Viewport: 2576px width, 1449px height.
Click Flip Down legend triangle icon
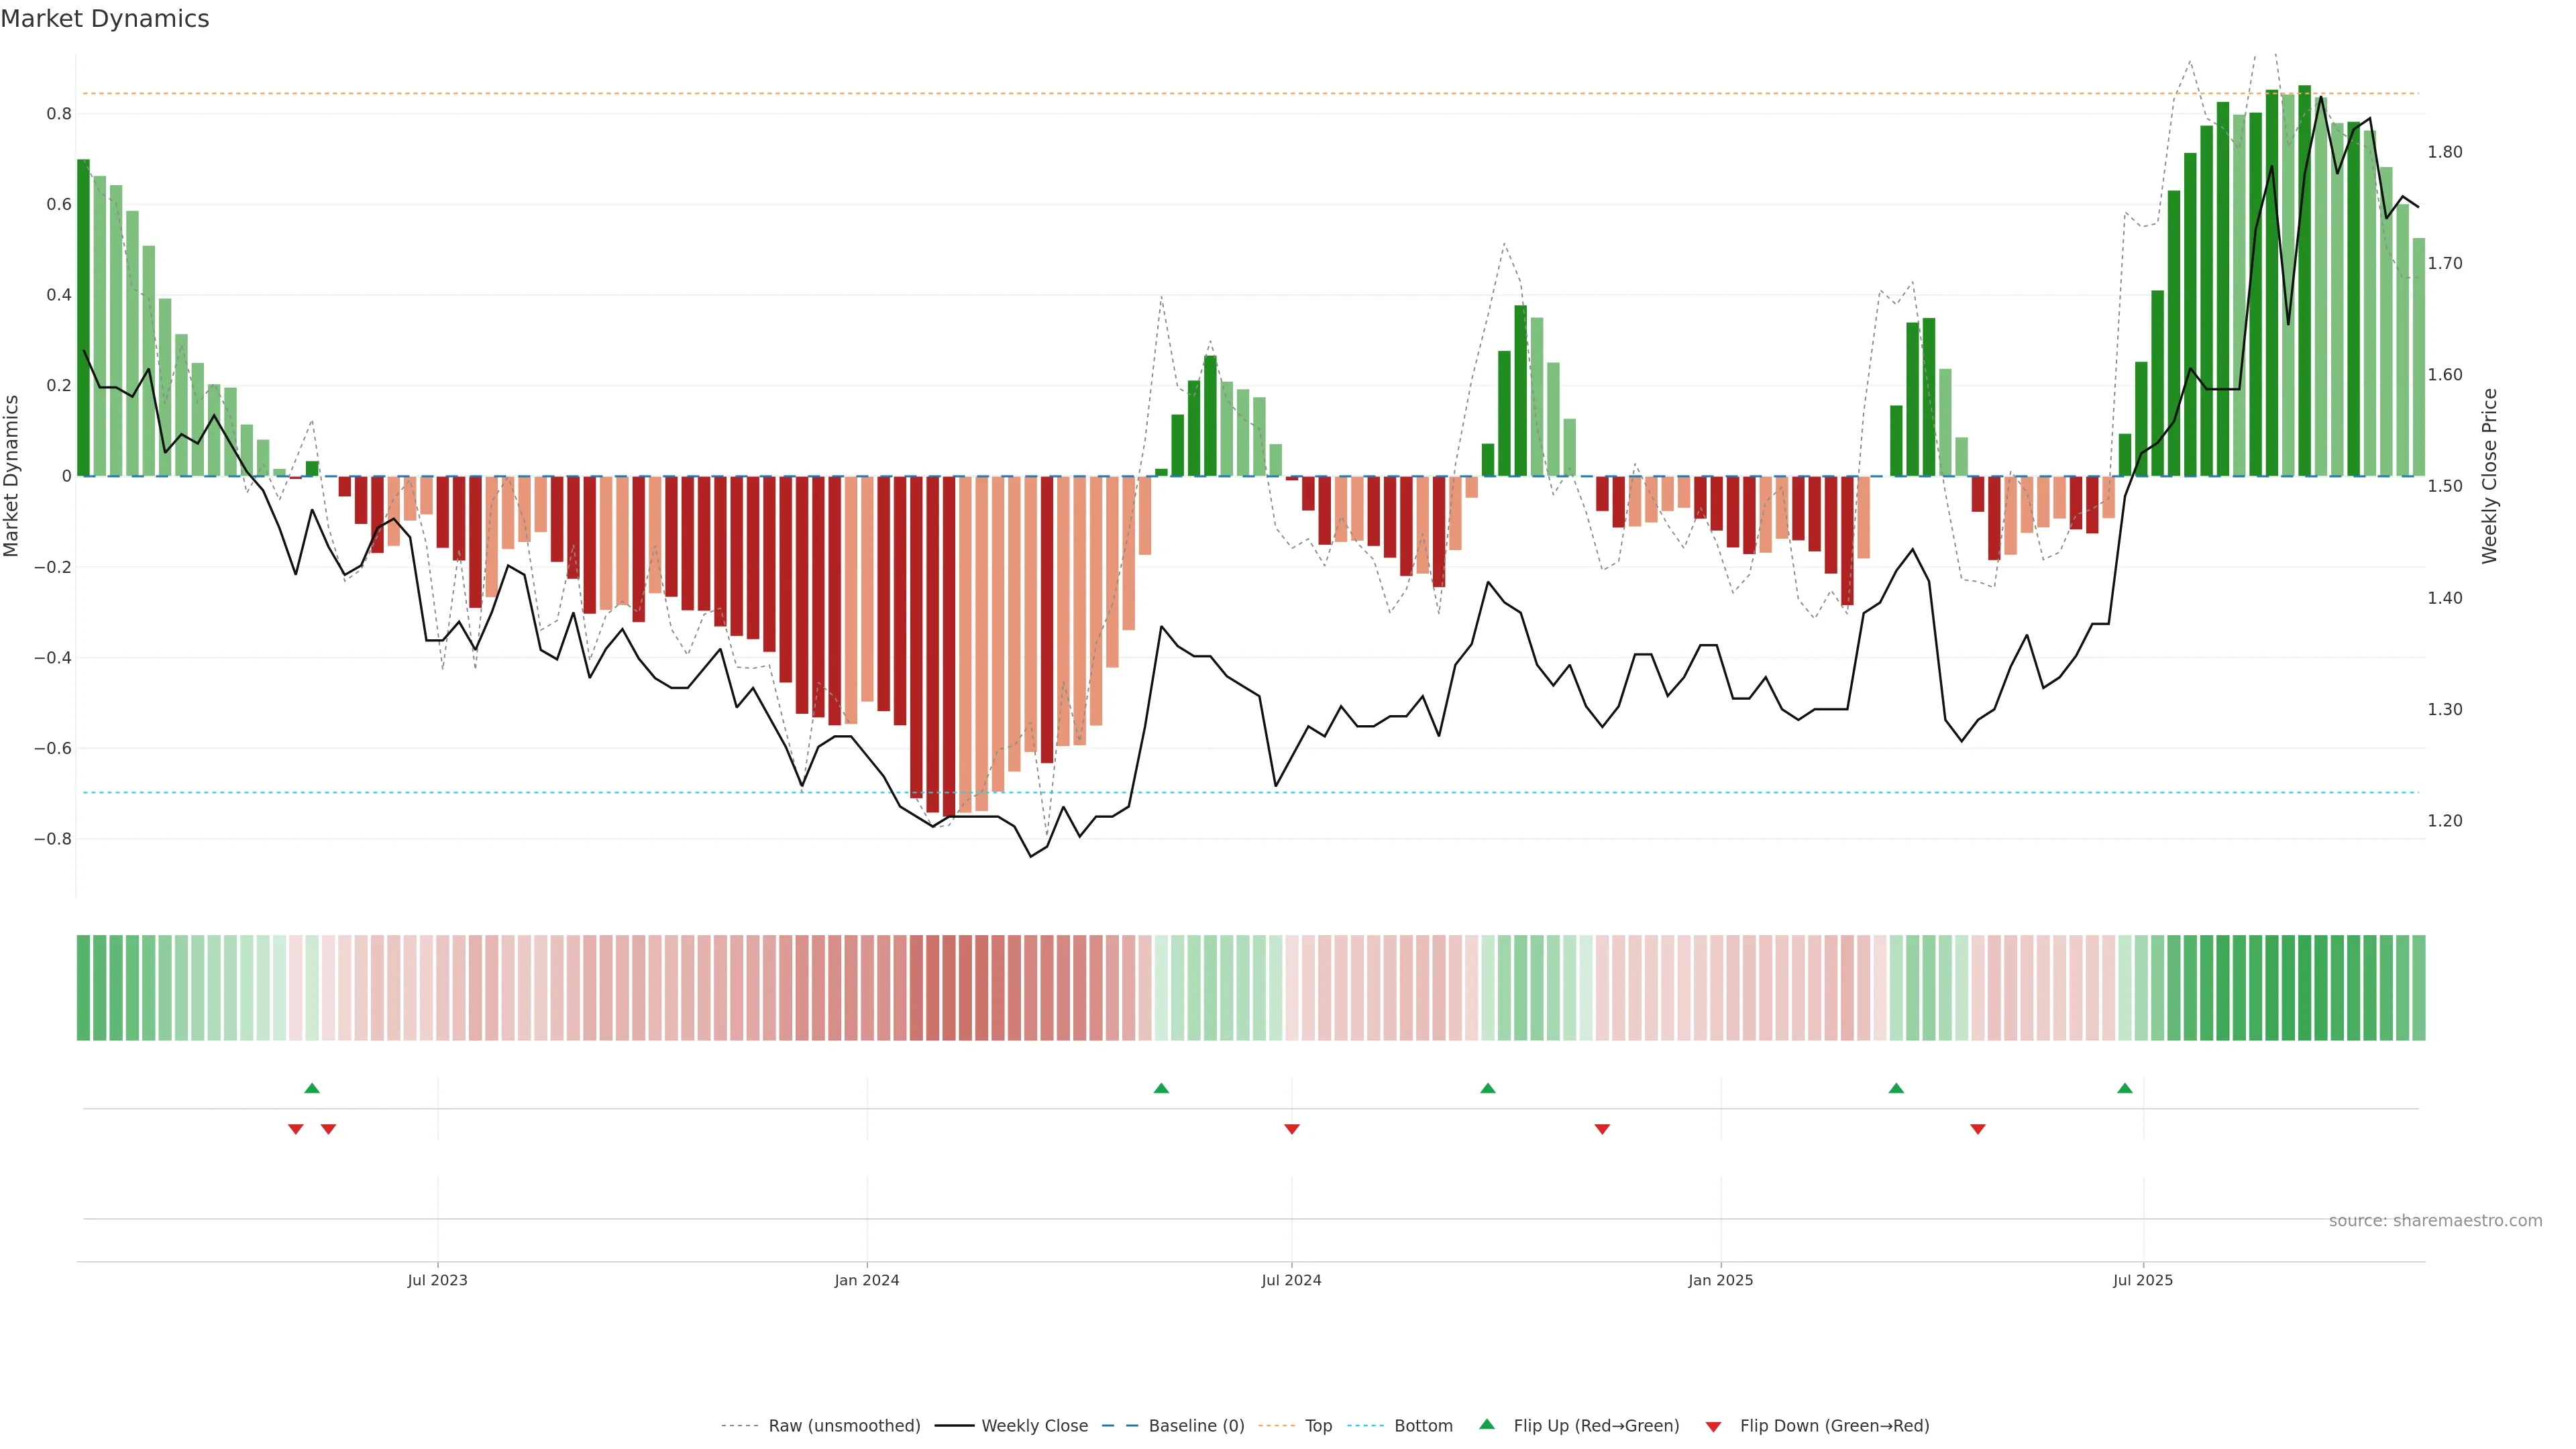[1713, 1427]
